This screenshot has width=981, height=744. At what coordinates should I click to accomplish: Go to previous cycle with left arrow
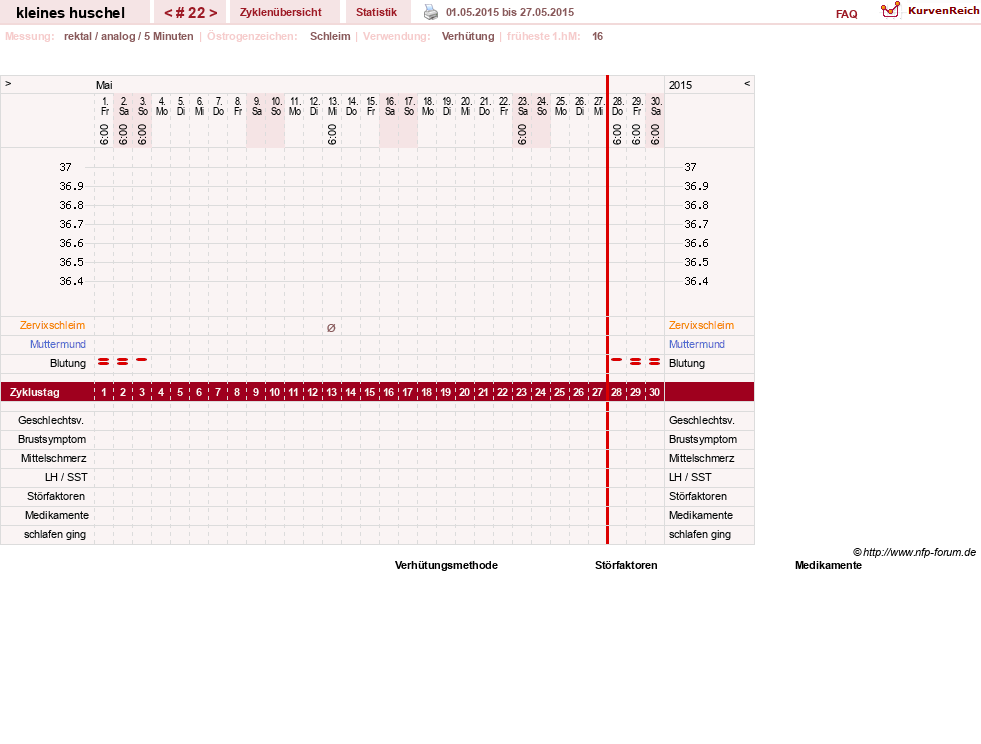(x=168, y=13)
